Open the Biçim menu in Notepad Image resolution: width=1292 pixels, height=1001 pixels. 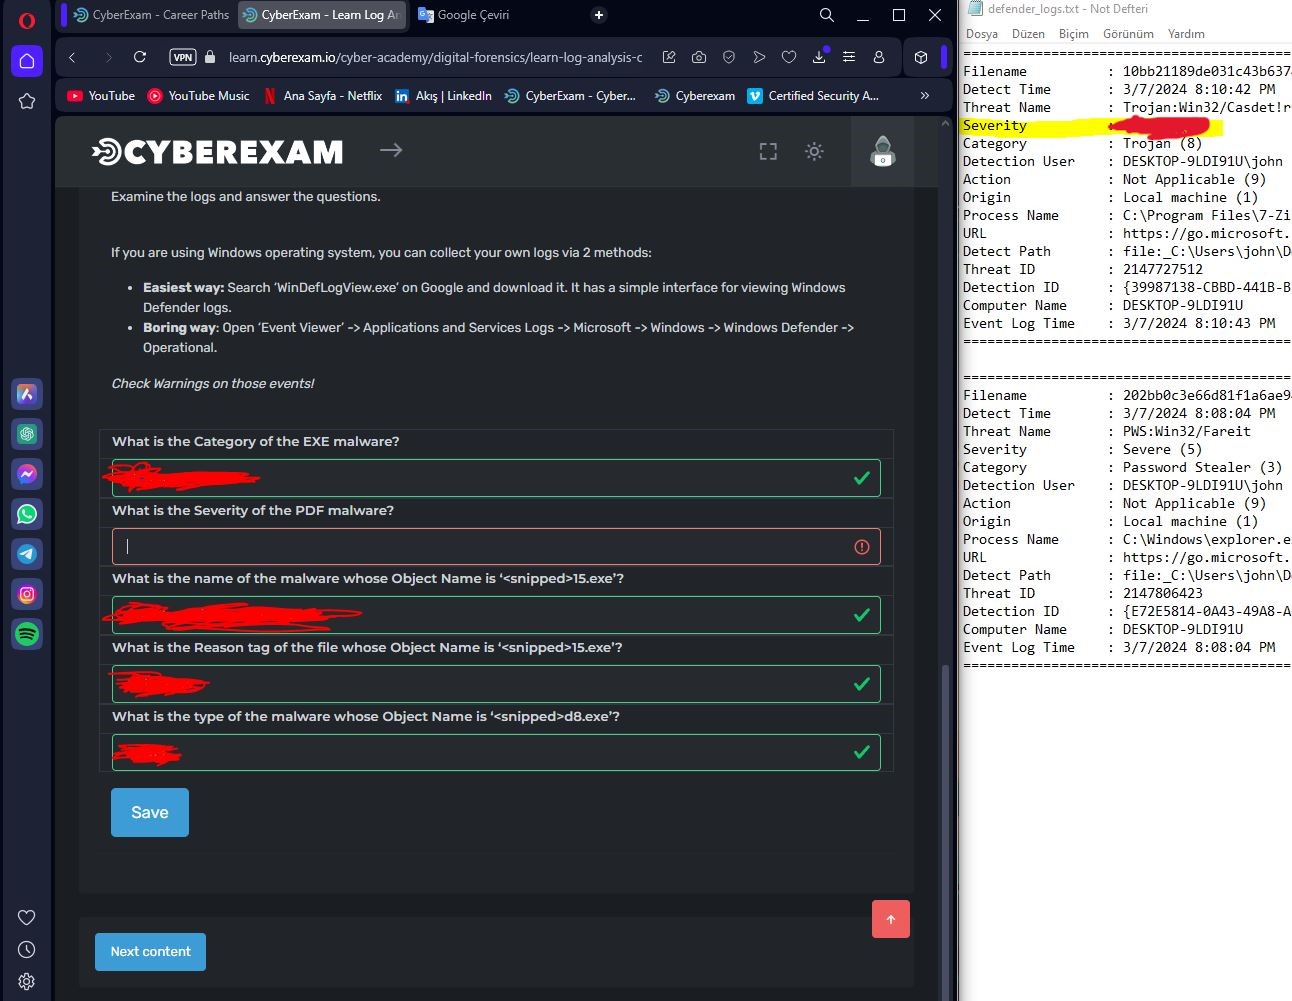click(1073, 33)
